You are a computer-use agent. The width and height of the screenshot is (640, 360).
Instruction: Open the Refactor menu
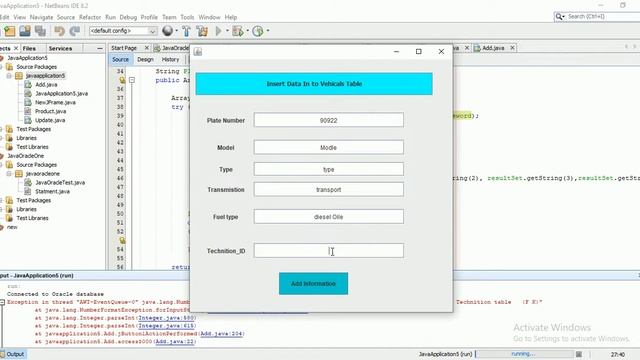pos(90,17)
